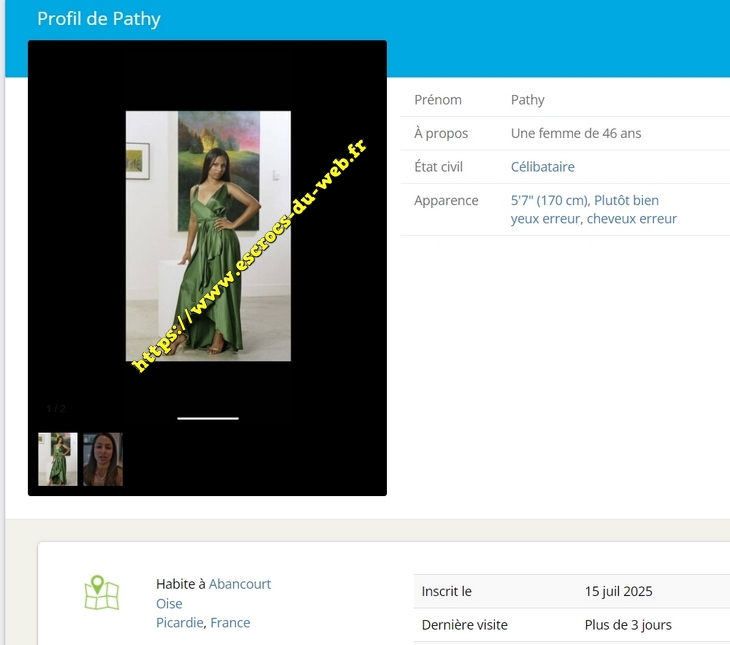This screenshot has width=730, height=645.
Task: Click the yeux erreur link
Action: point(545,219)
